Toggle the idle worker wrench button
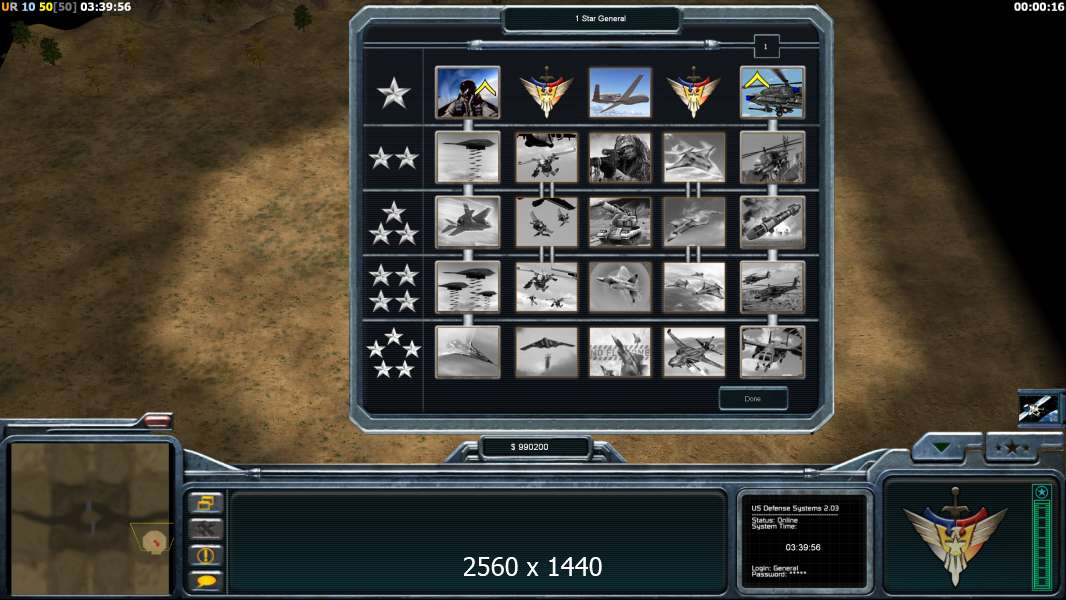1066x600 pixels. click(x=205, y=529)
